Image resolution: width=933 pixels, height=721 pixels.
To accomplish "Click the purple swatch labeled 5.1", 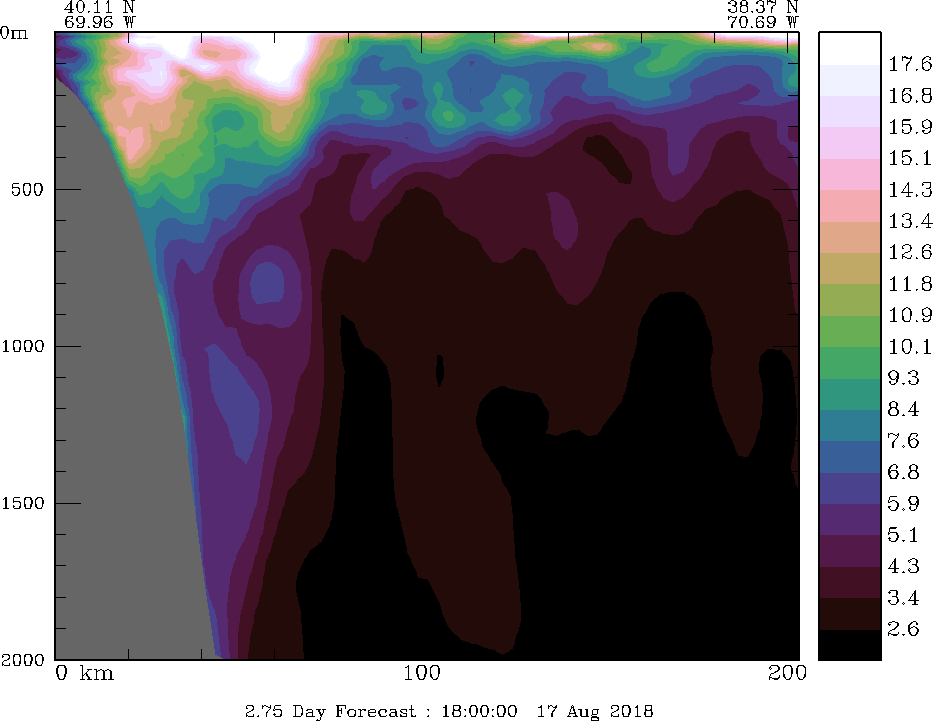I will 850,519.
